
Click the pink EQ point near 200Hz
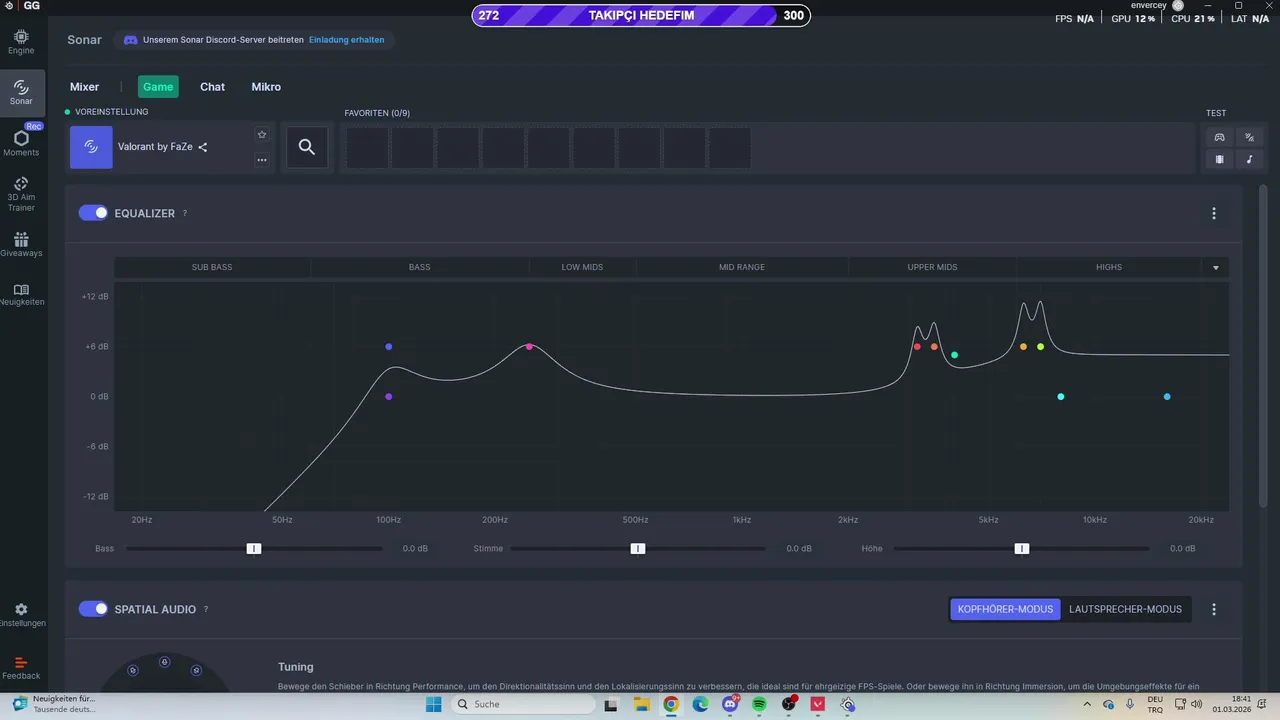530,347
